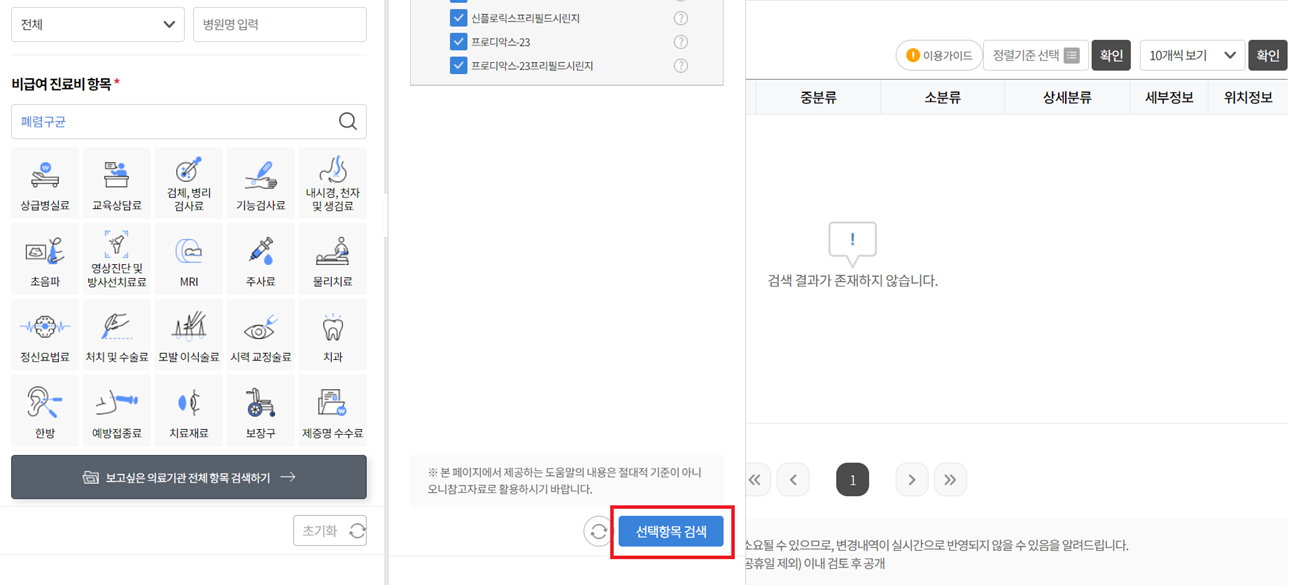This screenshot has width=1303, height=585.
Task: Select the 예방접종료 (vaccination) icon
Action: (116, 409)
